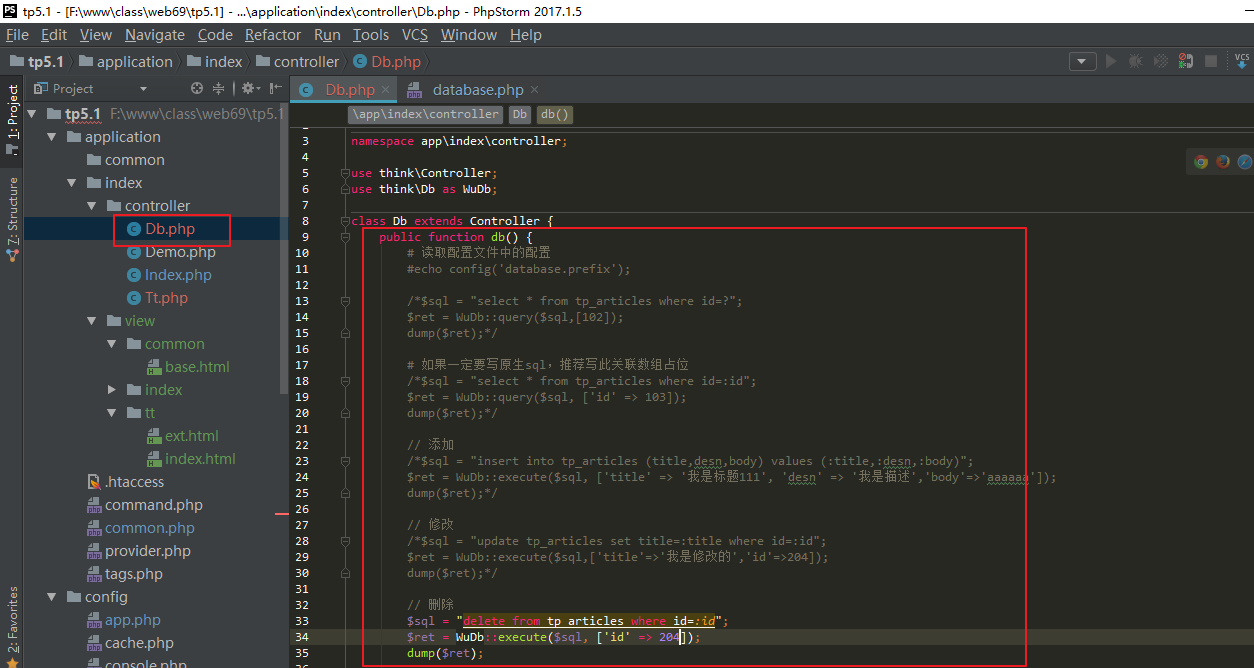
Task: Click the Debug bug icon
Action: point(1135,61)
